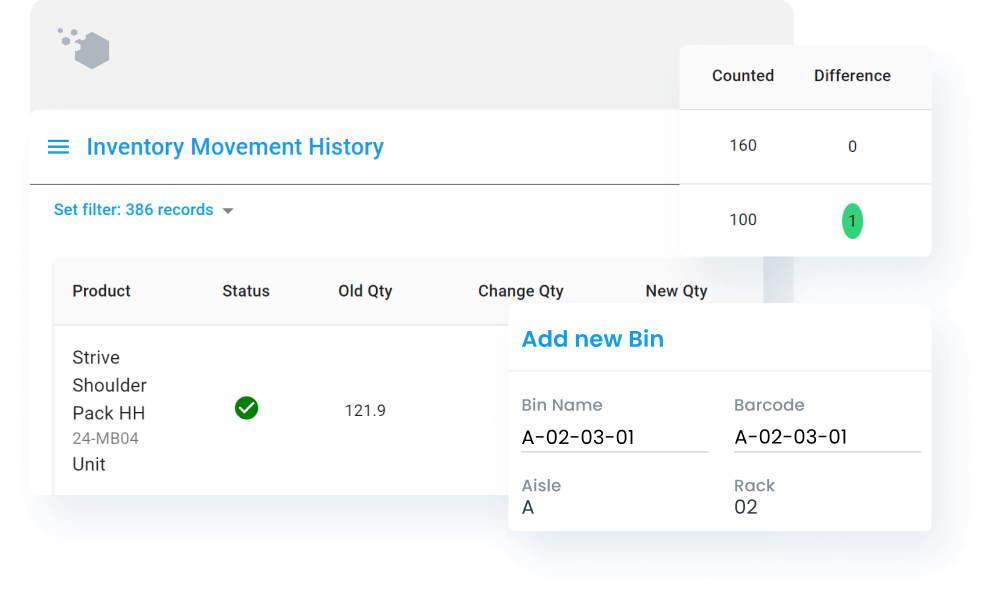Click the Difference column header
Screen dimensions: 992x601
(852, 76)
